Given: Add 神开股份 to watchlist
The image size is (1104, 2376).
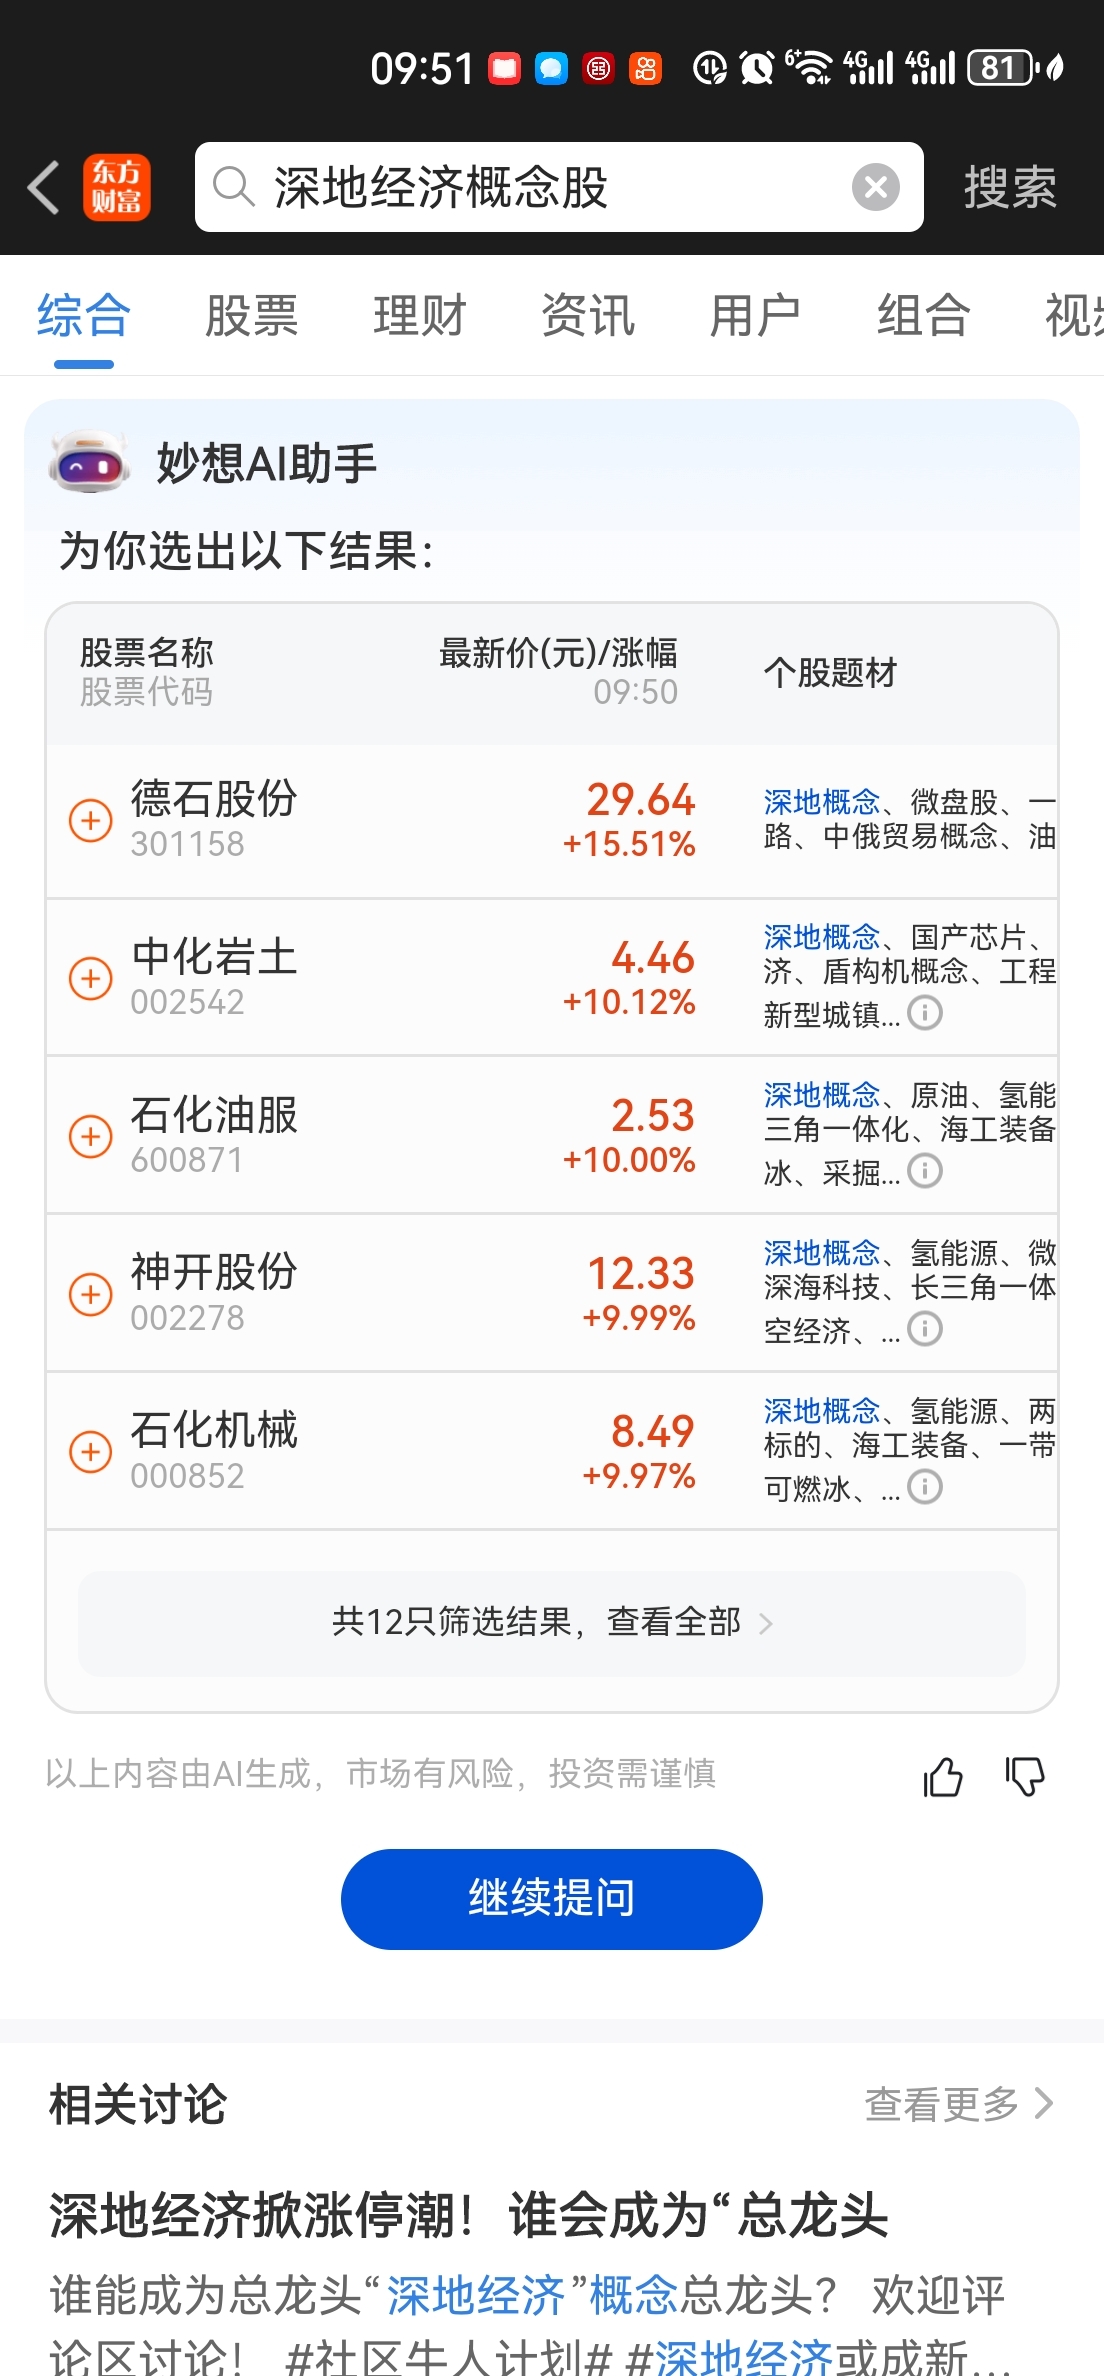Looking at the screenshot, I should click(90, 1294).
